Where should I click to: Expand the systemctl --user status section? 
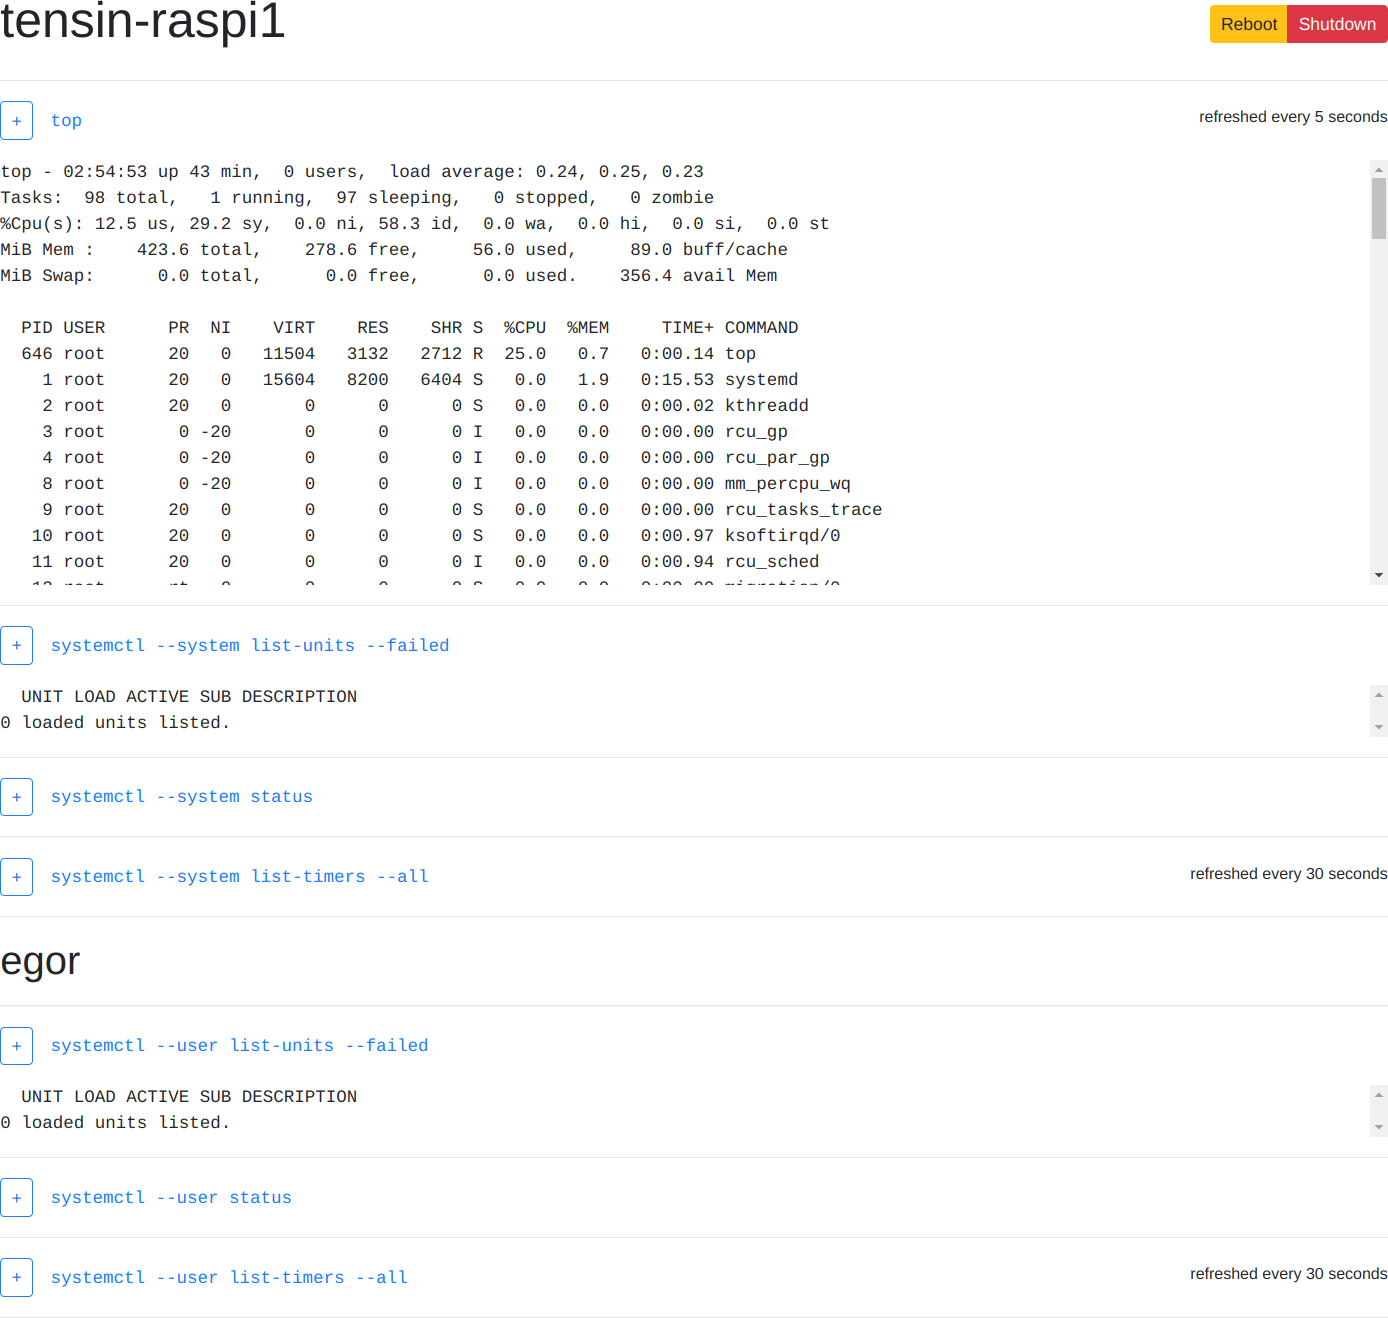(x=16, y=1198)
